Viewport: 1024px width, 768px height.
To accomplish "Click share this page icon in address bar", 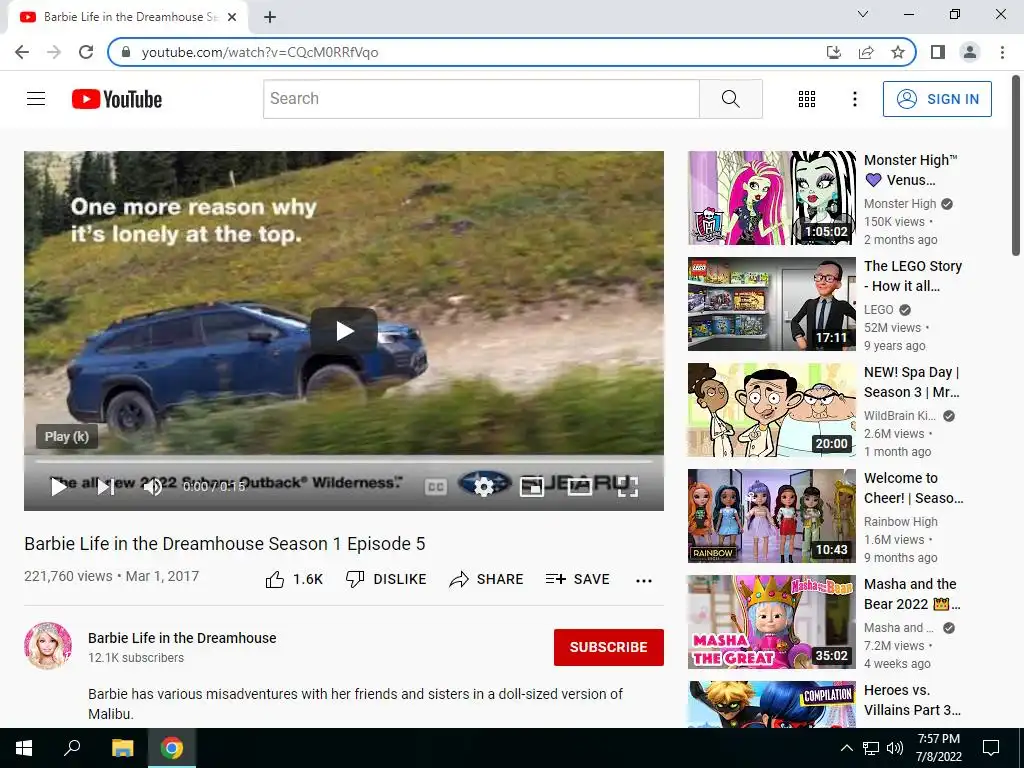I will [866, 52].
